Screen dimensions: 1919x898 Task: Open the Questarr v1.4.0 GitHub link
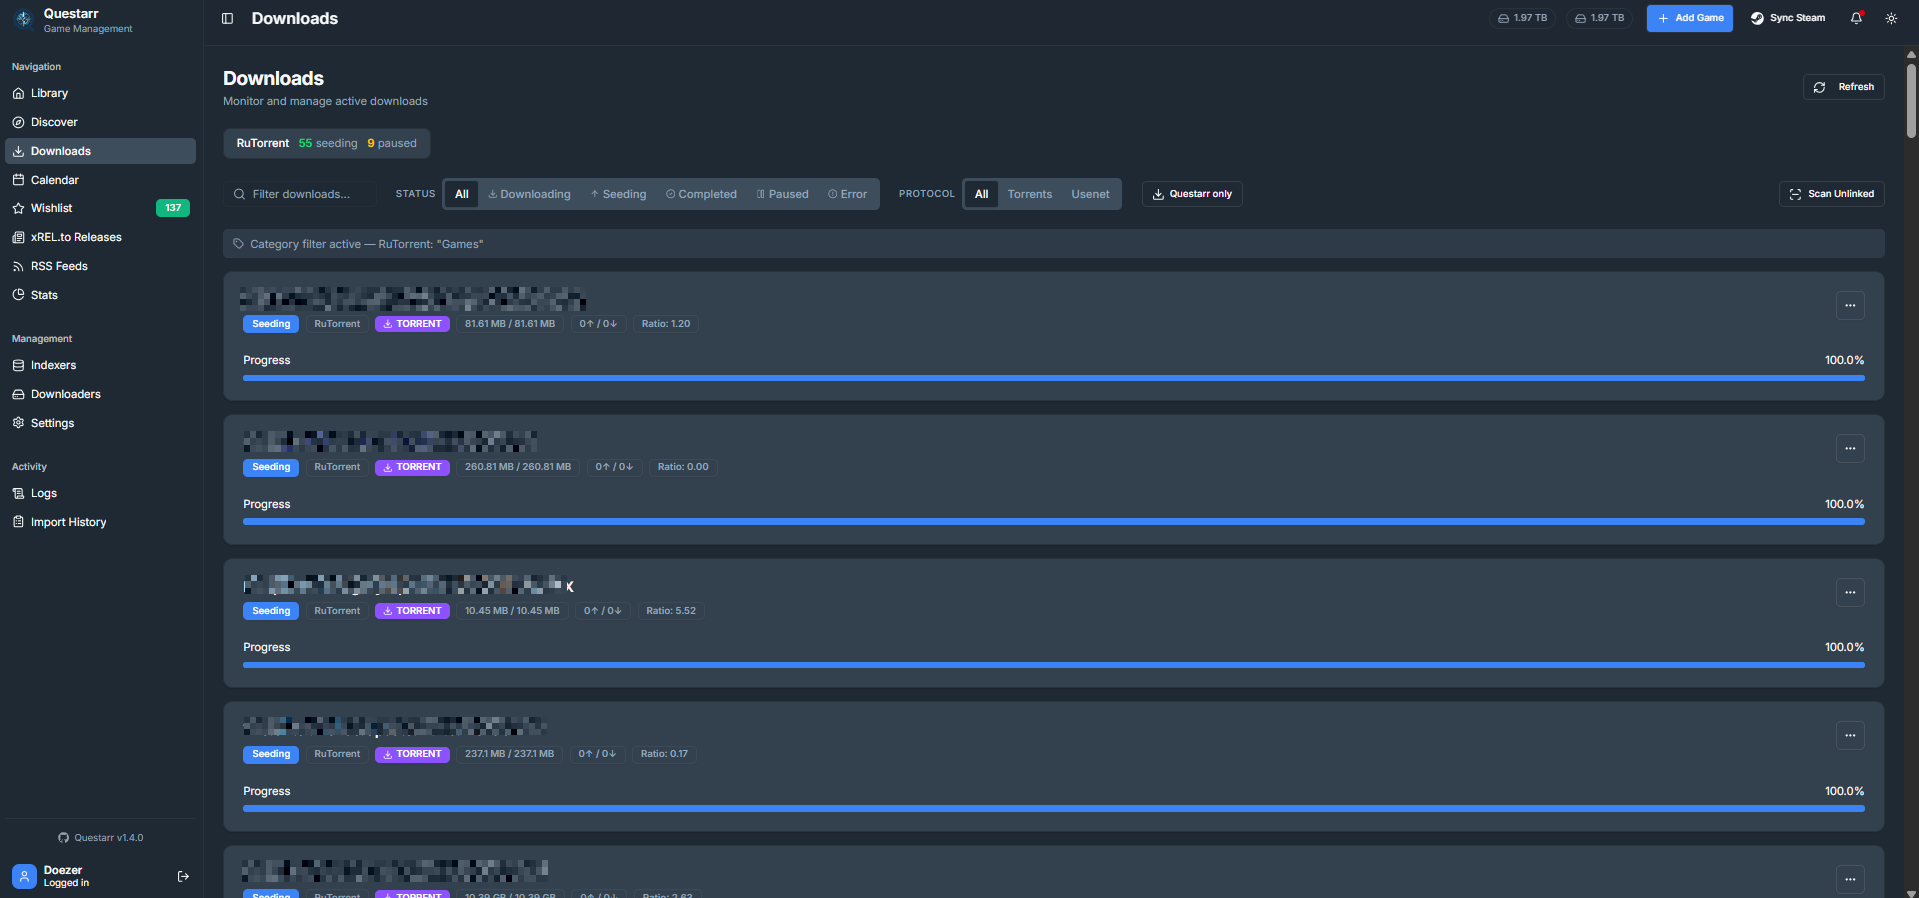click(100, 838)
